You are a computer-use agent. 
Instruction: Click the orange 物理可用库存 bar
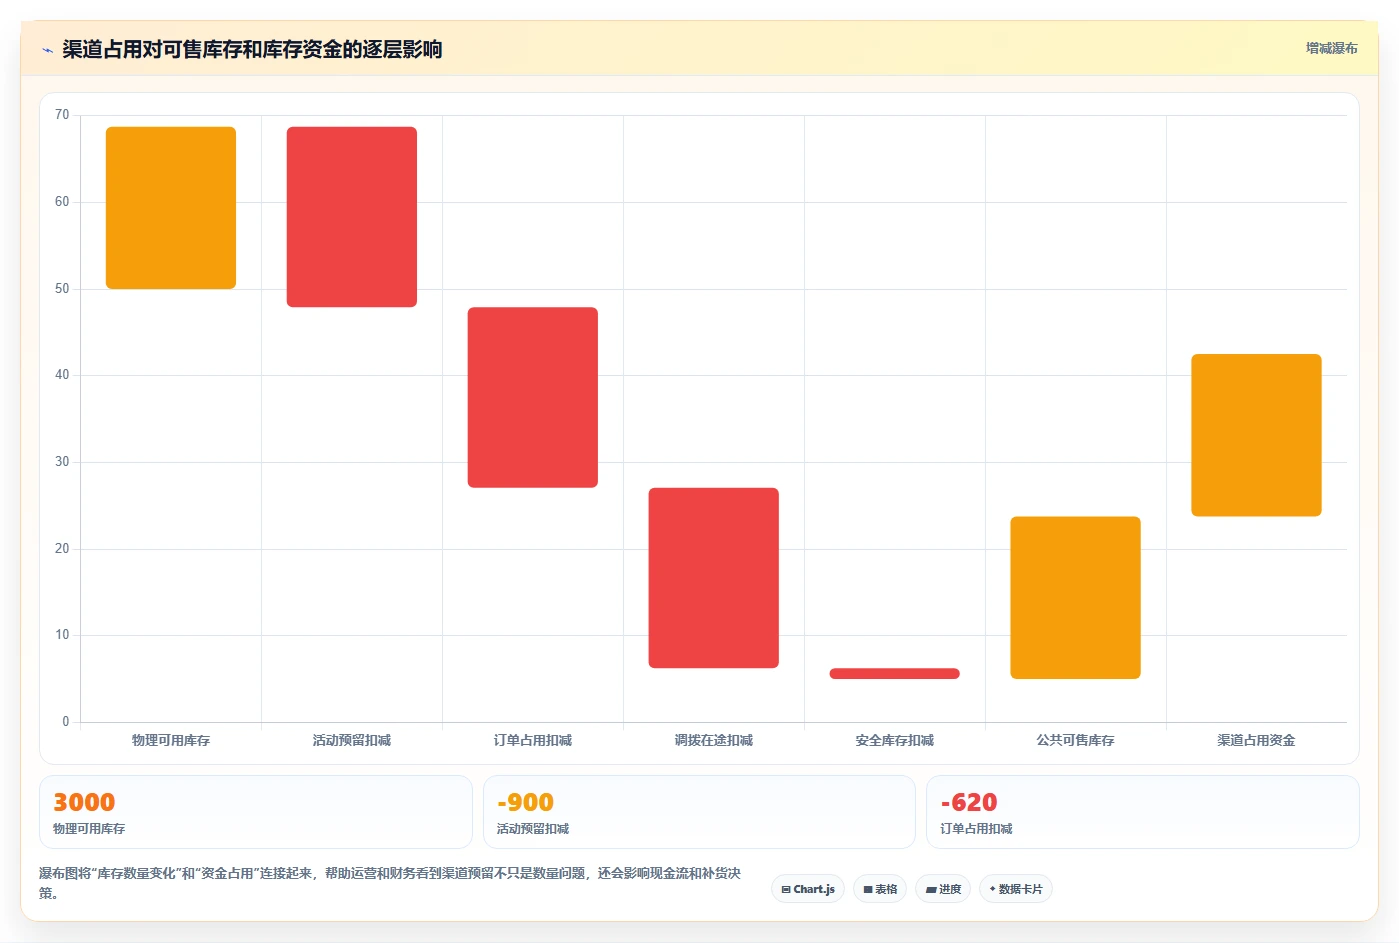pos(171,208)
